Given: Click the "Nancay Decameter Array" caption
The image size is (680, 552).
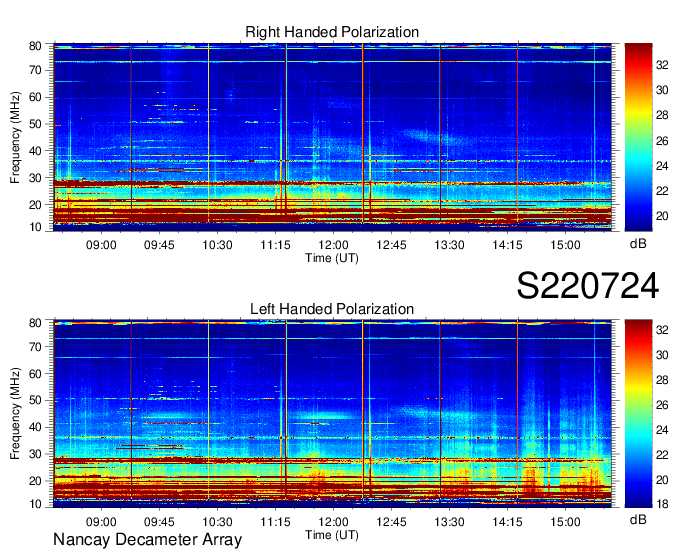Looking at the screenshot, I should point(147,540).
